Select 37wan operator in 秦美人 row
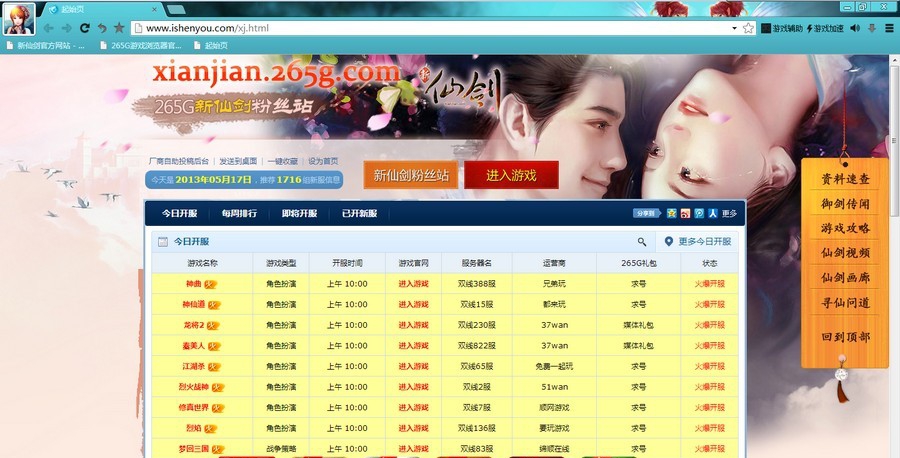The width and height of the screenshot is (900, 458). (x=554, y=346)
